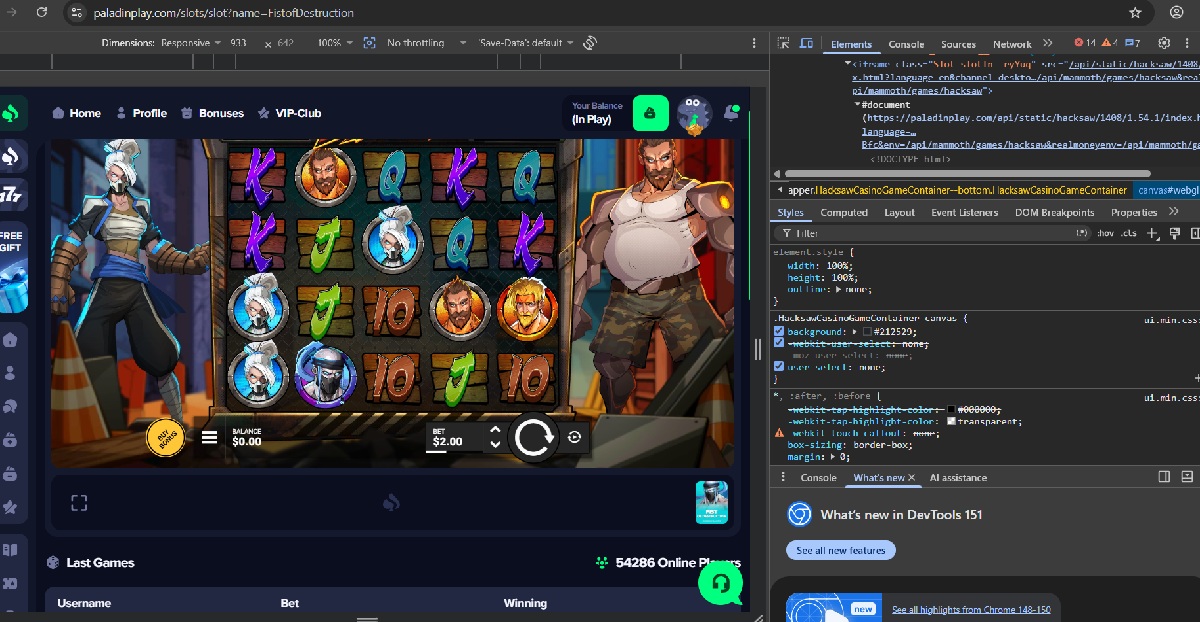
Task: Open the Bonuses nav link
Action: click(x=213, y=113)
